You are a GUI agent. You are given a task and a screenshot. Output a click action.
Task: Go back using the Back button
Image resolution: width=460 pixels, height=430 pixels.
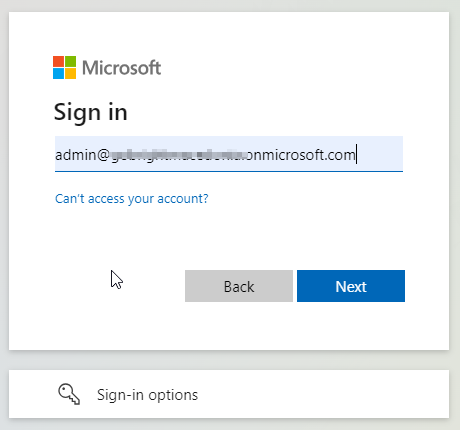239,286
